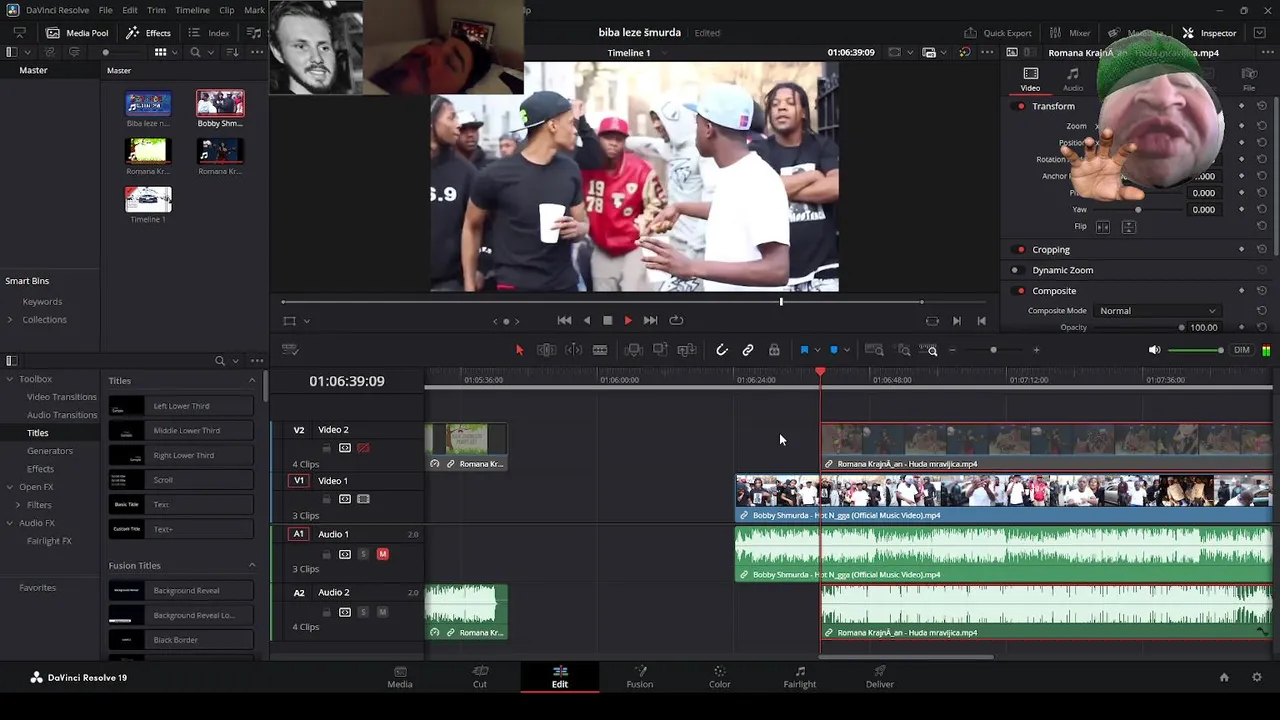
Task: Select the Blade Edit razor tool
Action: (x=600, y=350)
